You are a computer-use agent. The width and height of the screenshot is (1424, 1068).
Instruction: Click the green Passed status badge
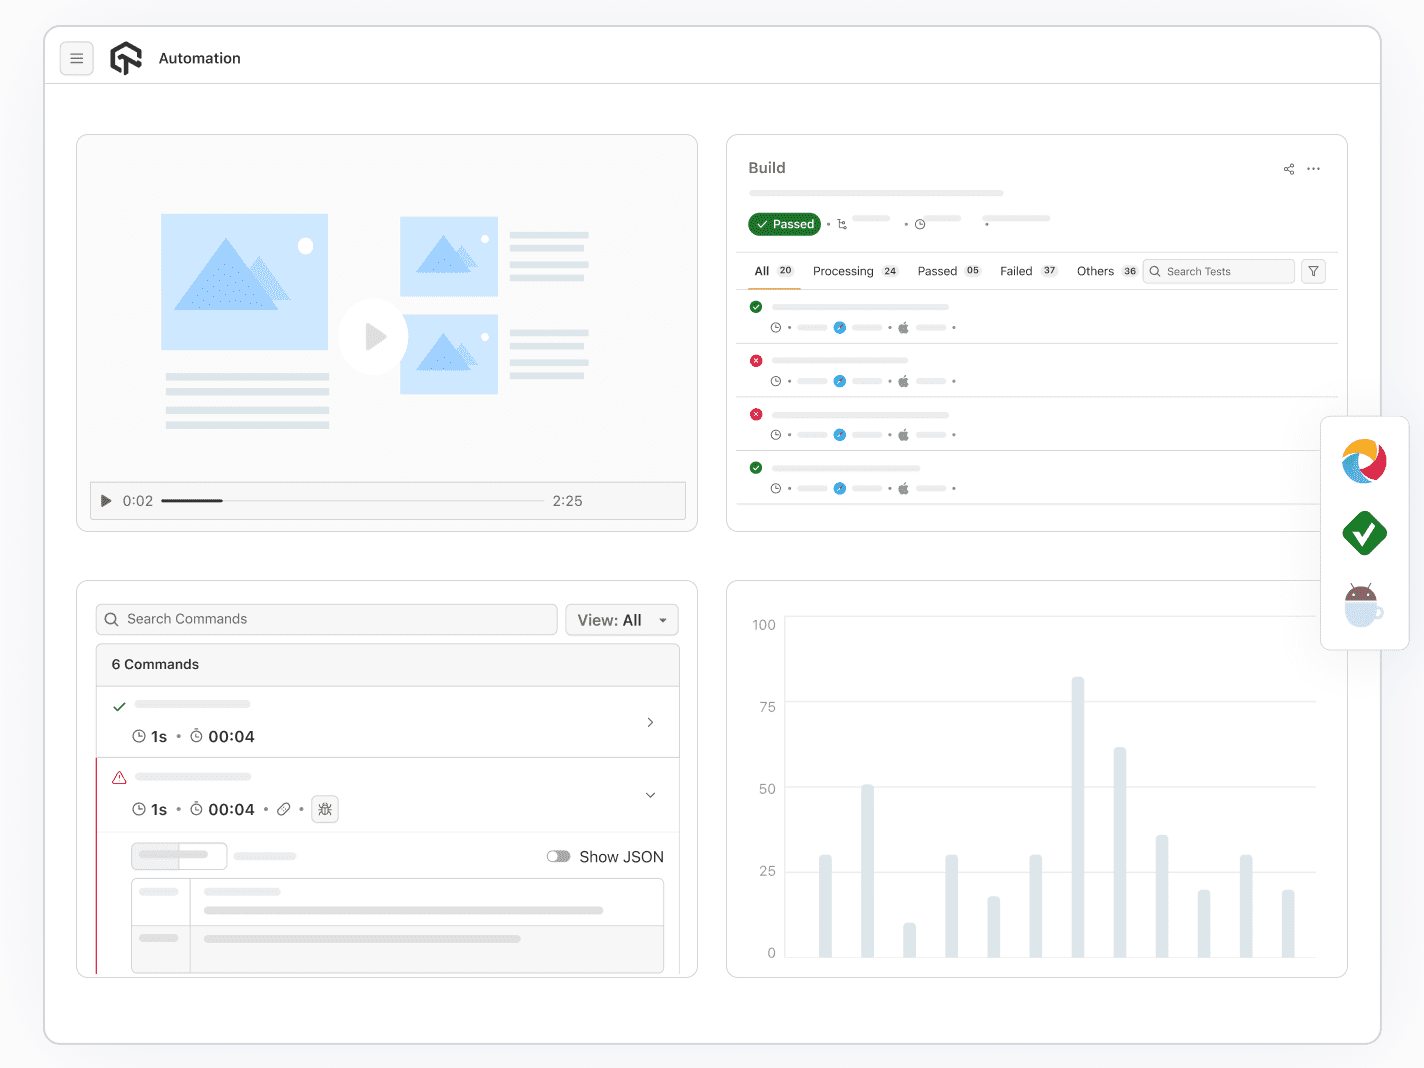tap(784, 224)
